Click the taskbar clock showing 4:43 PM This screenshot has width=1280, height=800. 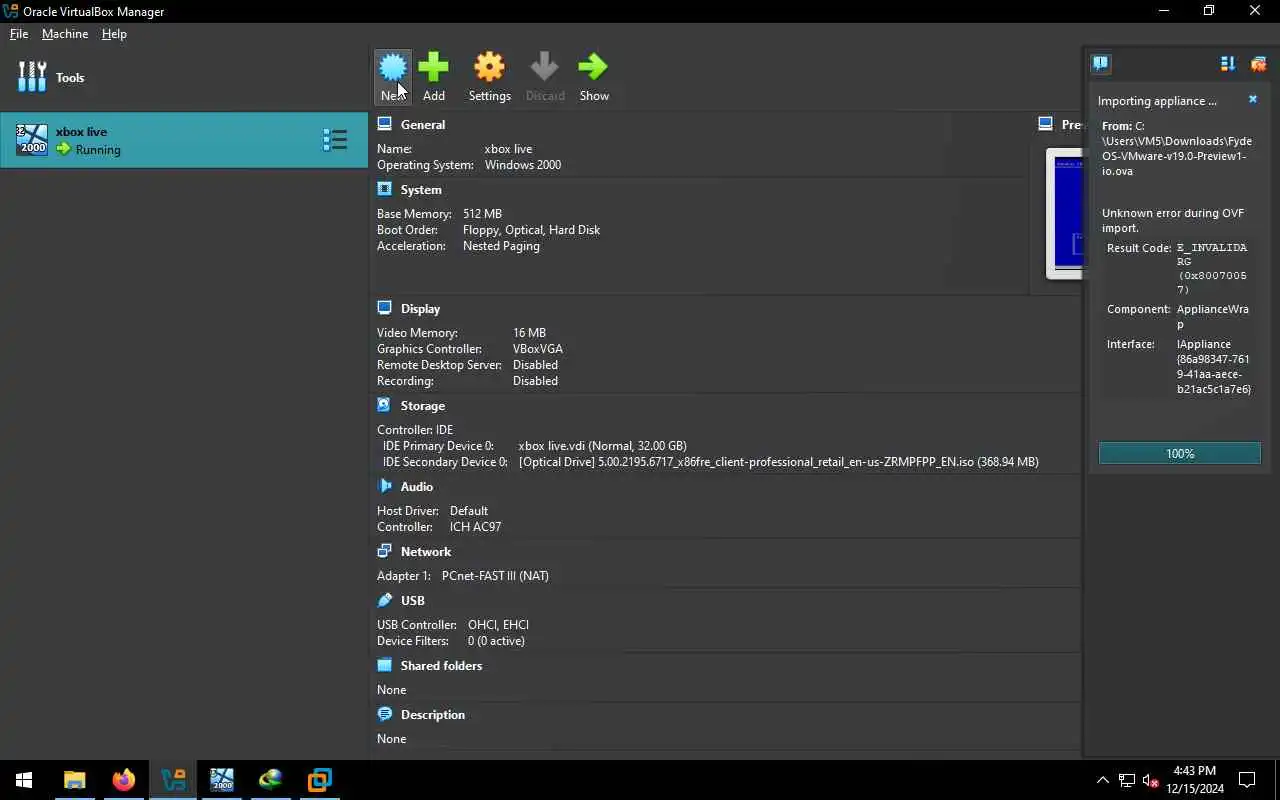point(1195,780)
